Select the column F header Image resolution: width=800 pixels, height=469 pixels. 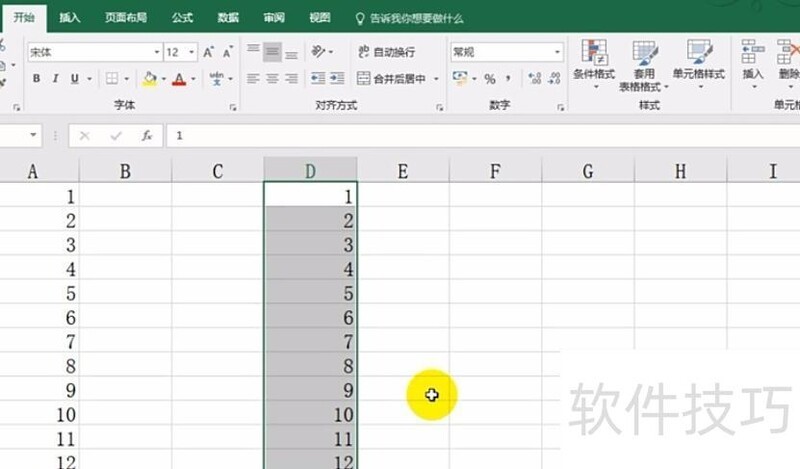[x=495, y=171]
